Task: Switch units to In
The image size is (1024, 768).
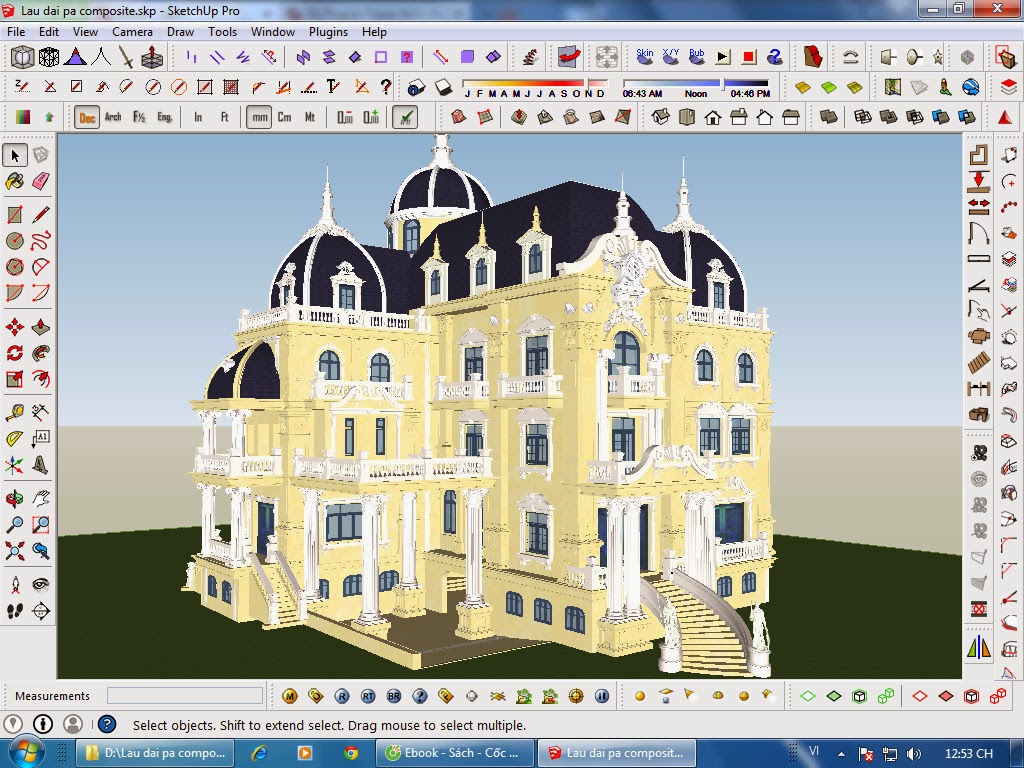Action: pyautogui.click(x=198, y=118)
